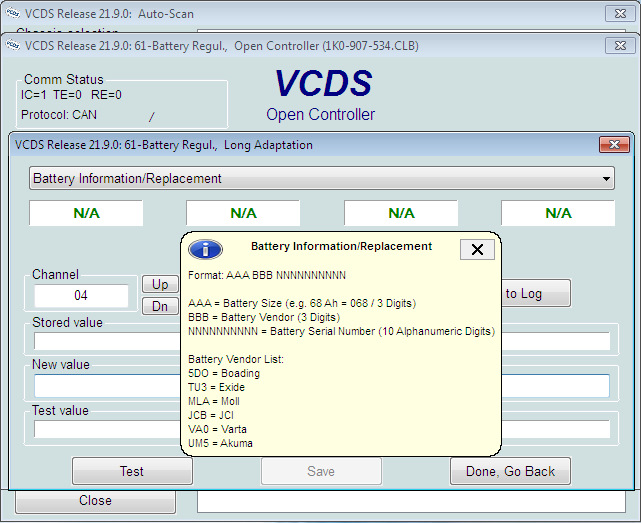This screenshot has height=523, width=641.
Task: Click the '5DO = Boading' vendor entry
Action: point(224,373)
